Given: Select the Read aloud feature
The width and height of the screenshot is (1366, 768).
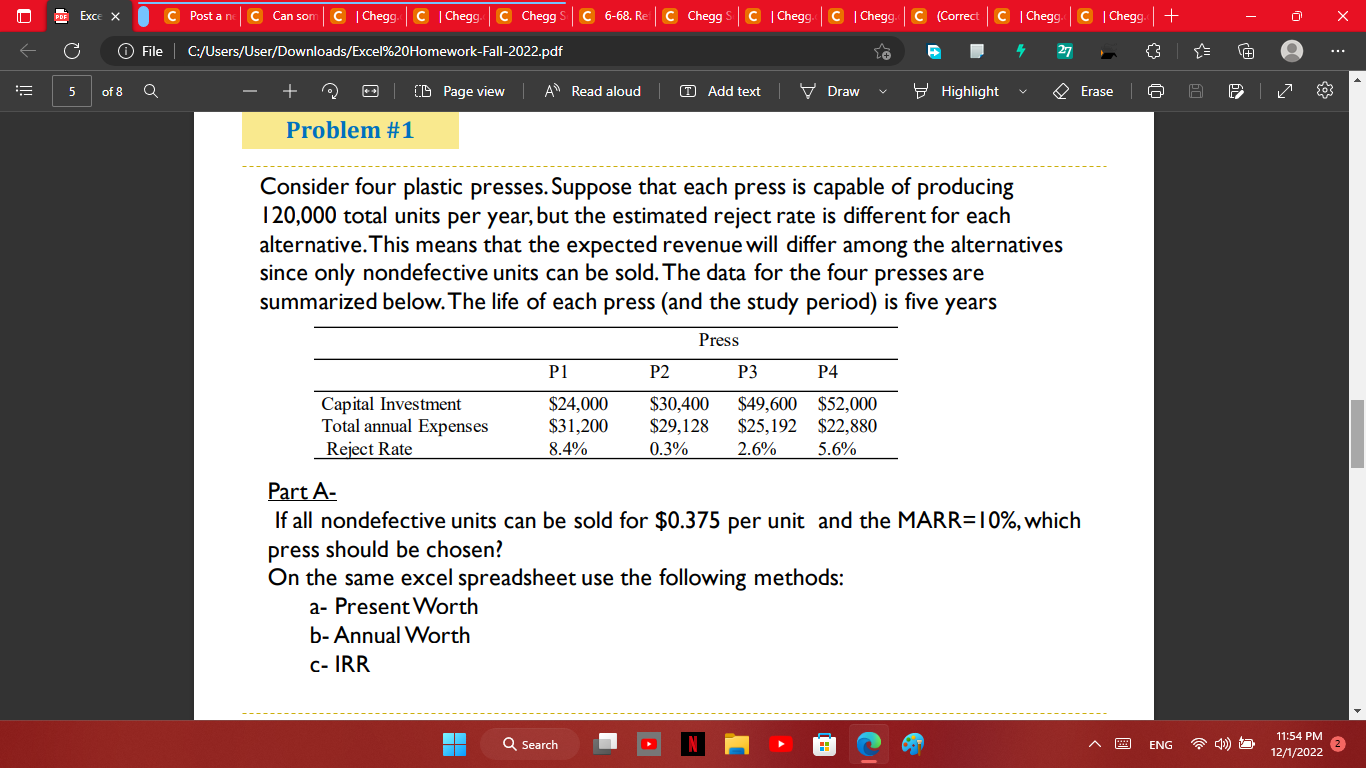Looking at the screenshot, I should pyautogui.click(x=592, y=91).
